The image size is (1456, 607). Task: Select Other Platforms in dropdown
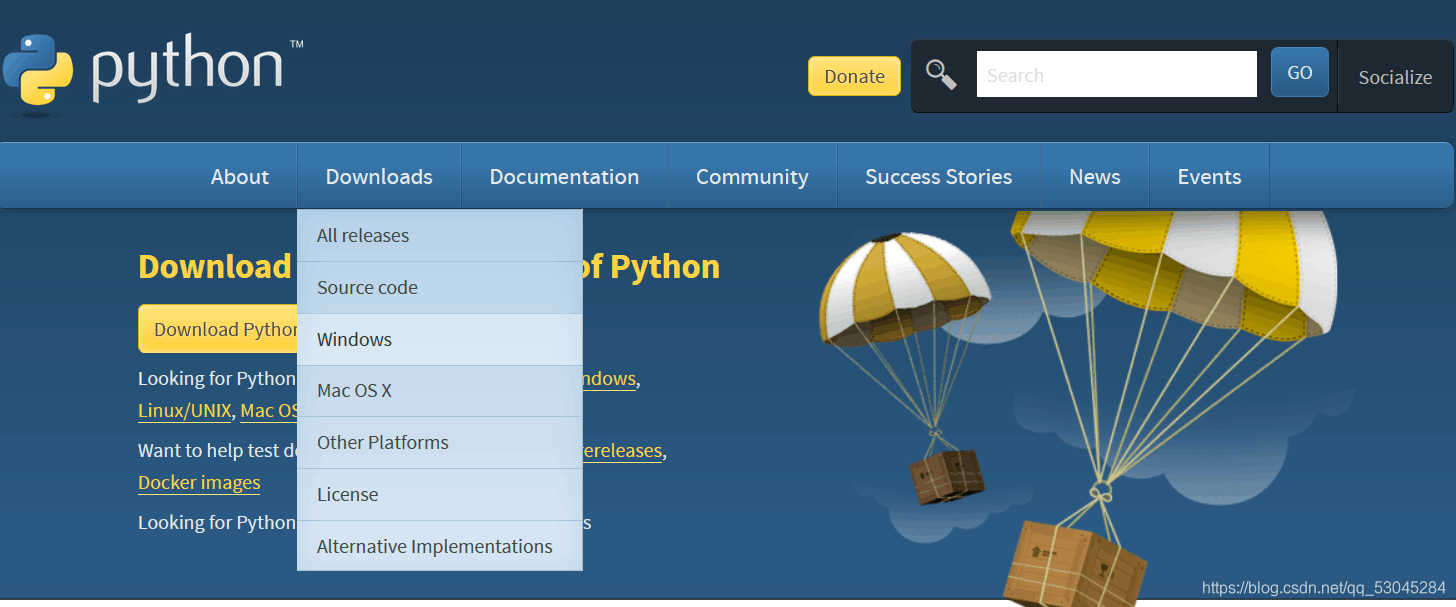click(x=440, y=443)
